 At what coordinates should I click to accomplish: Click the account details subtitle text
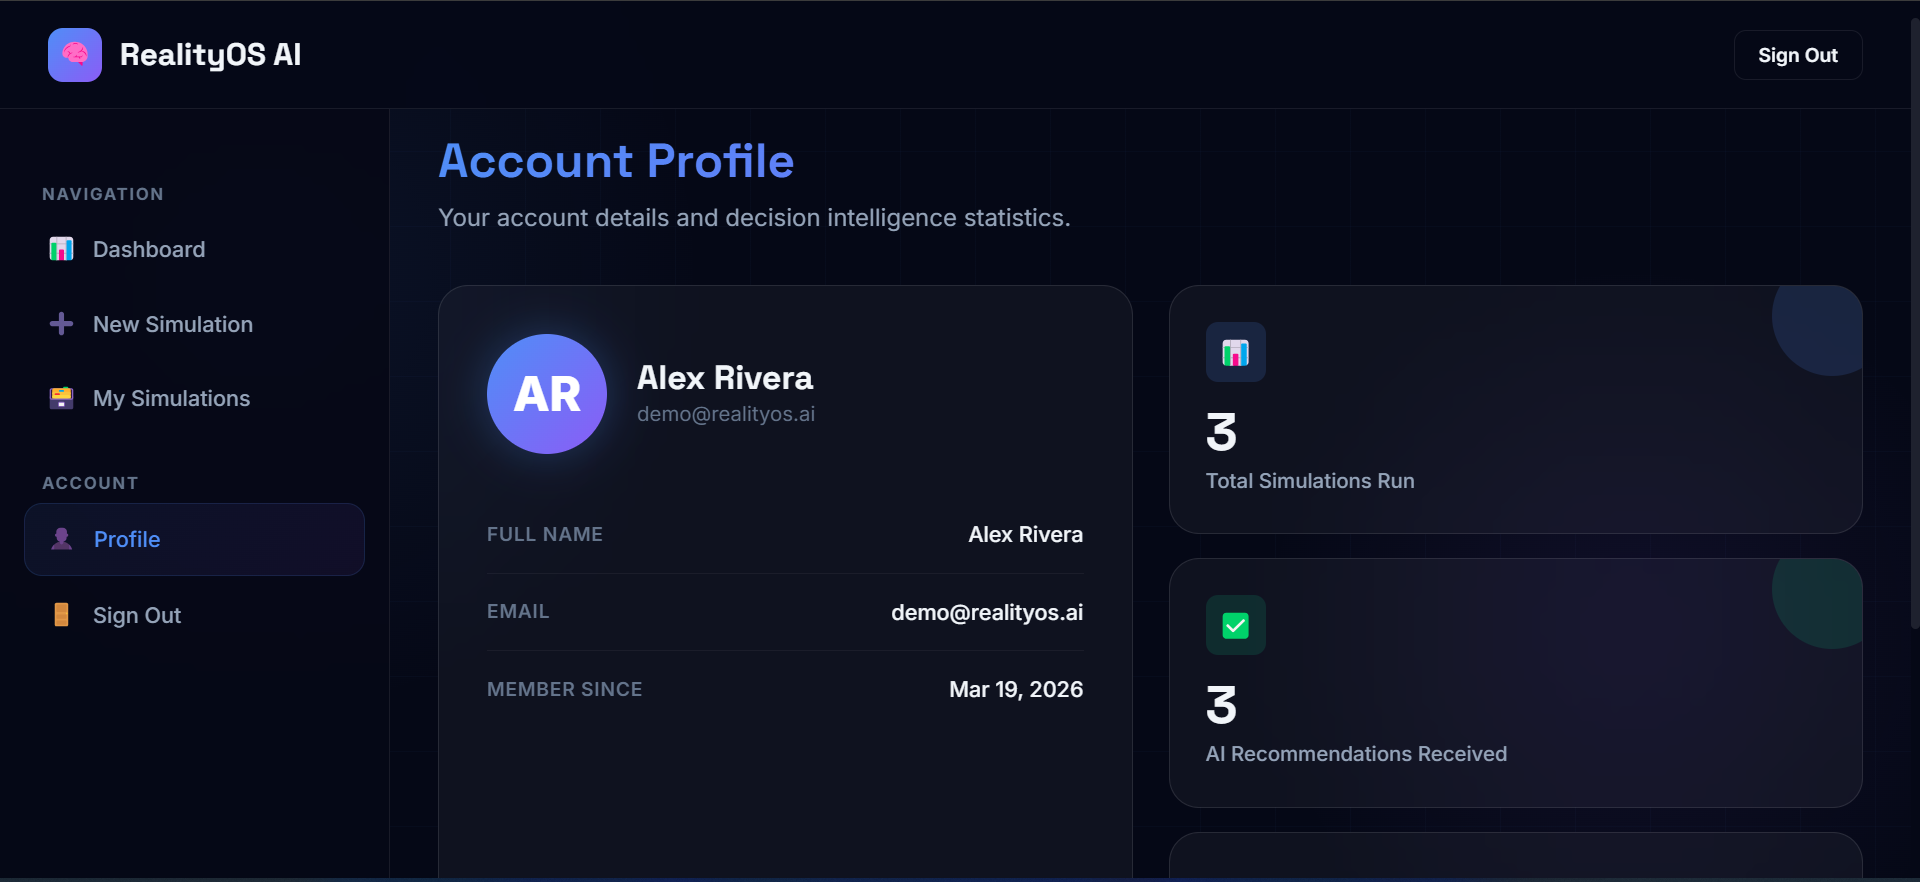pyautogui.click(x=754, y=217)
